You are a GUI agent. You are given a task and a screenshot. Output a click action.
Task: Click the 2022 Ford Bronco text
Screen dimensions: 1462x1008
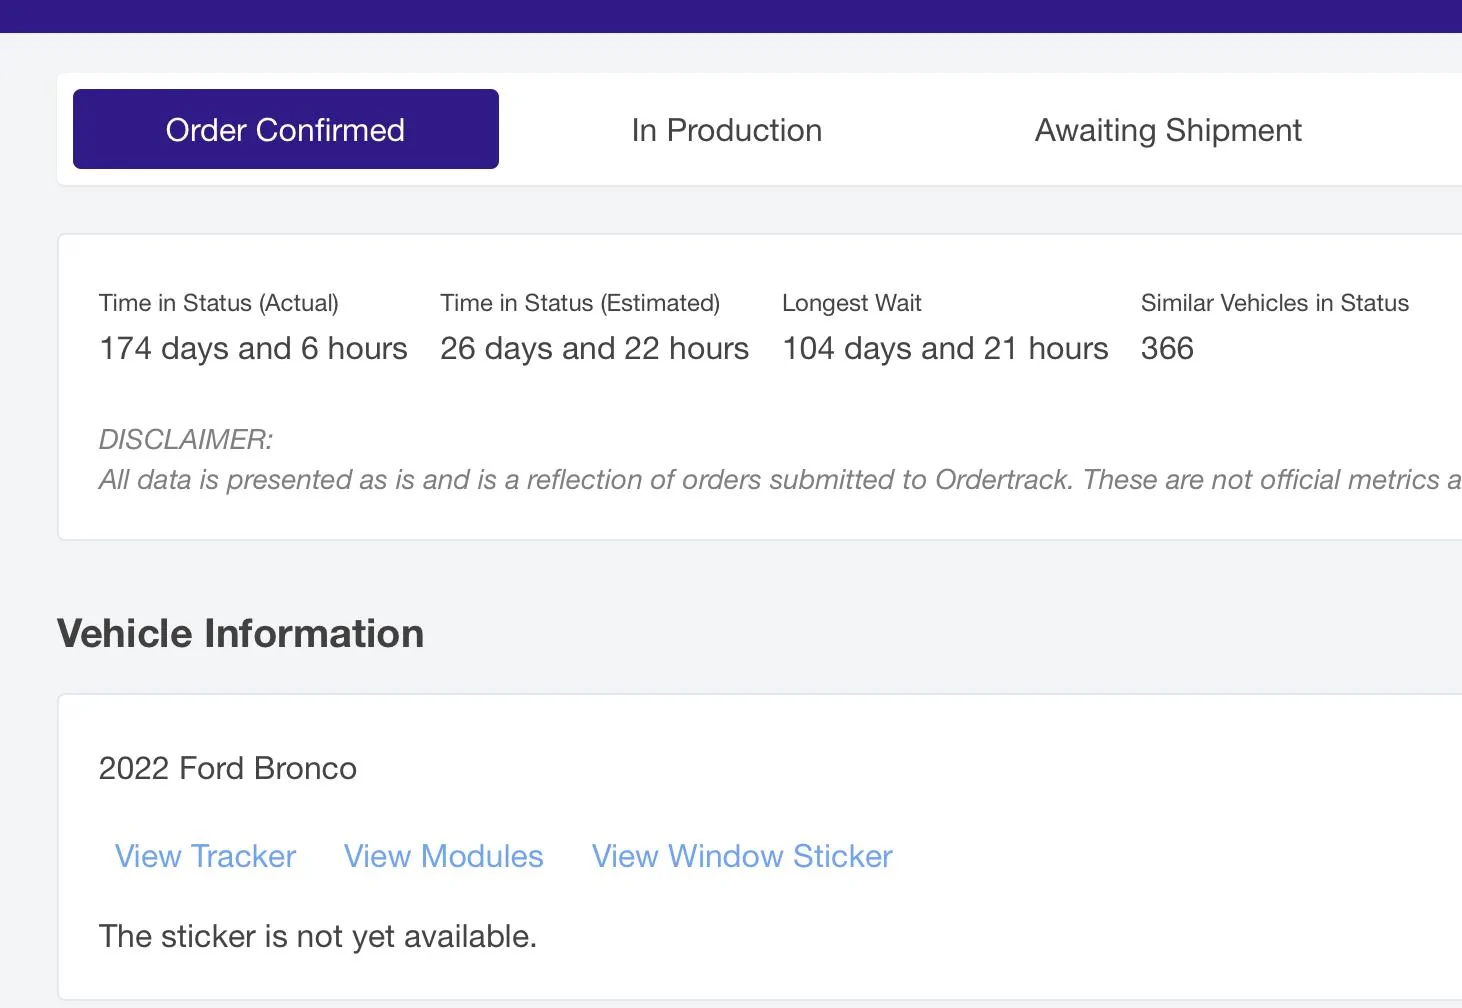click(x=228, y=768)
